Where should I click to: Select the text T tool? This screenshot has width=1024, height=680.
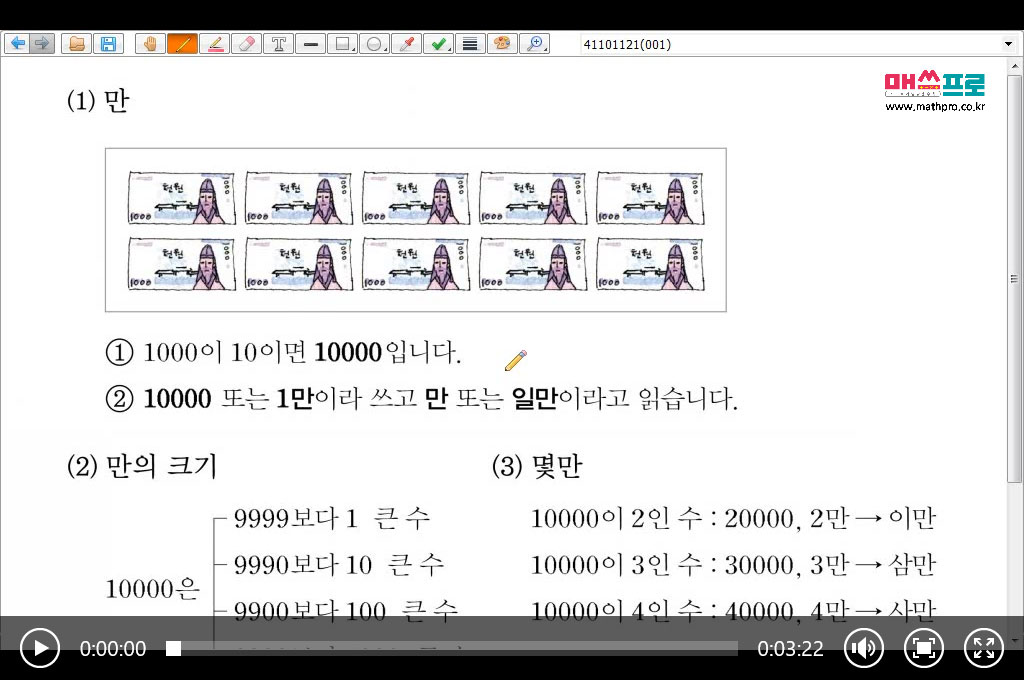click(278, 44)
